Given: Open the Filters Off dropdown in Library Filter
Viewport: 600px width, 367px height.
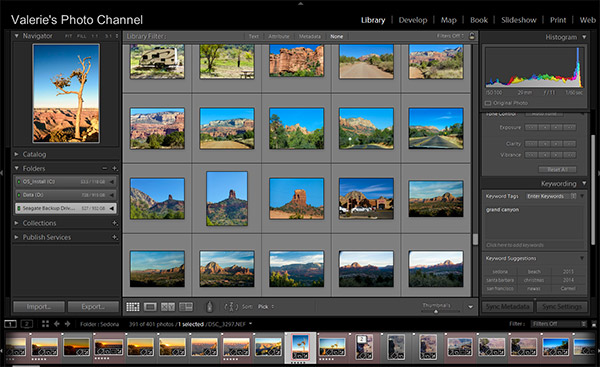Looking at the screenshot, I should (450, 36).
